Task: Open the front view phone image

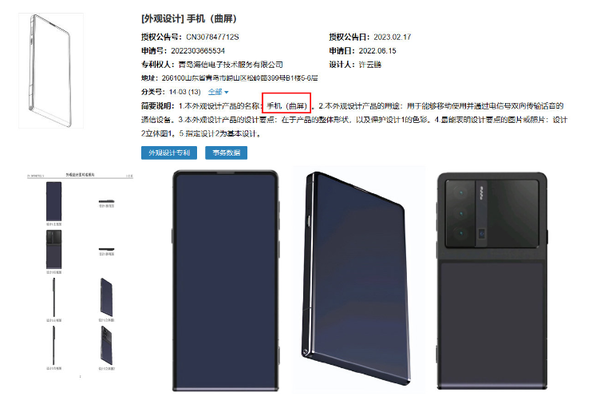Action: pos(225,281)
